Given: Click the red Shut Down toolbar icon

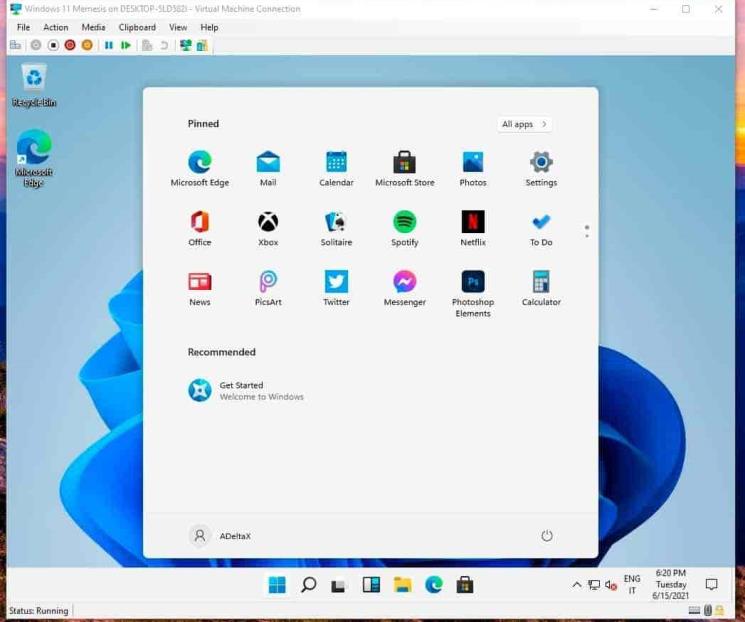Looking at the screenshot, I should pos(70,45).
